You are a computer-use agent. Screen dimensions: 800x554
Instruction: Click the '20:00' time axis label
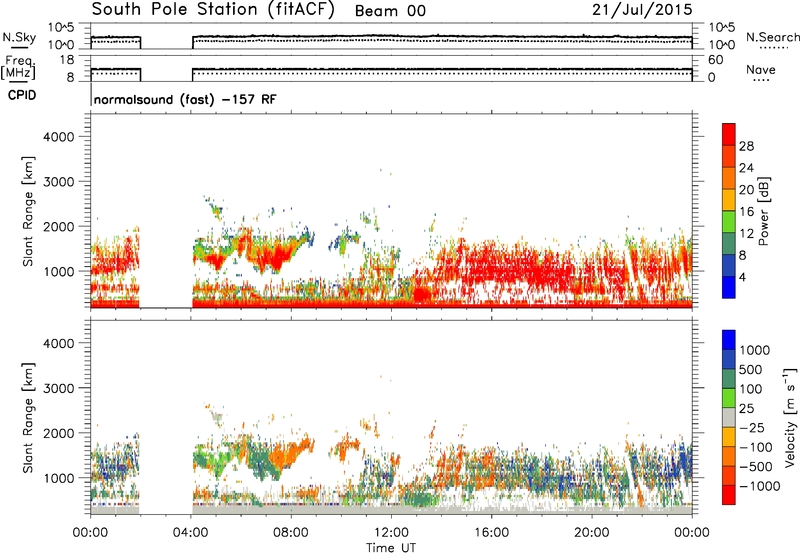pyautogui.click(x=592, y=533)
